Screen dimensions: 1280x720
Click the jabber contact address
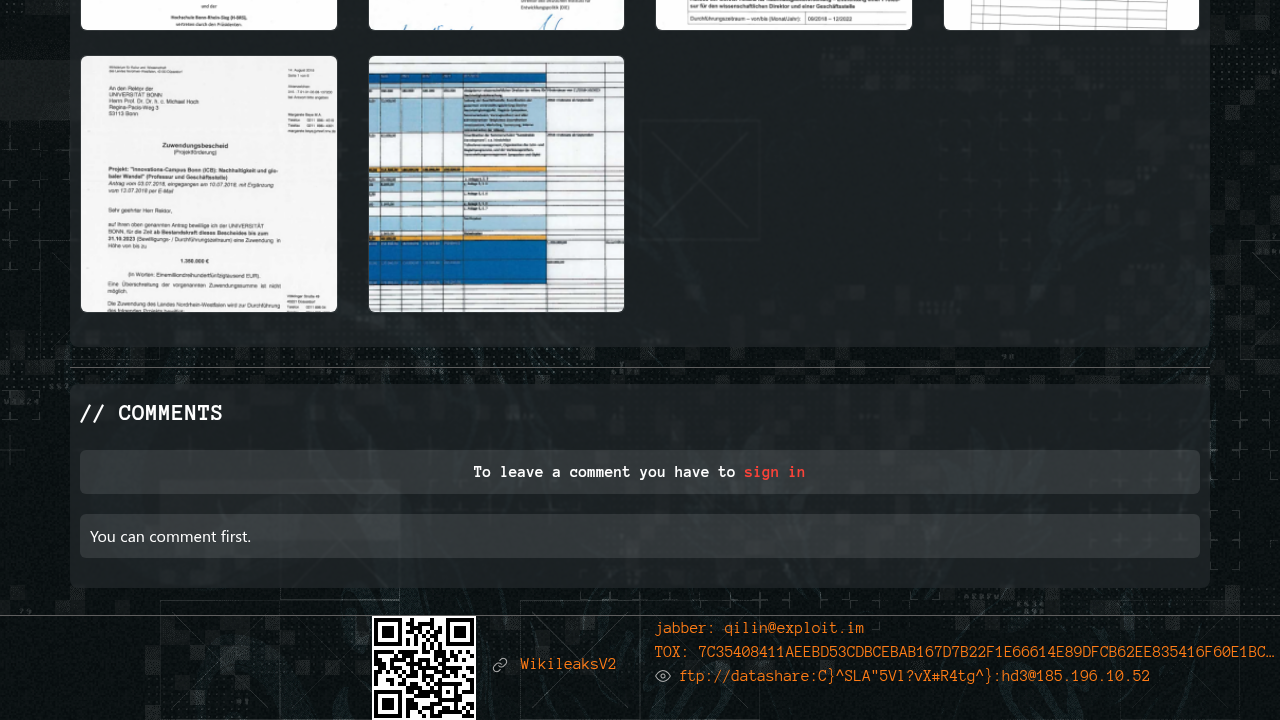(794, 628)
